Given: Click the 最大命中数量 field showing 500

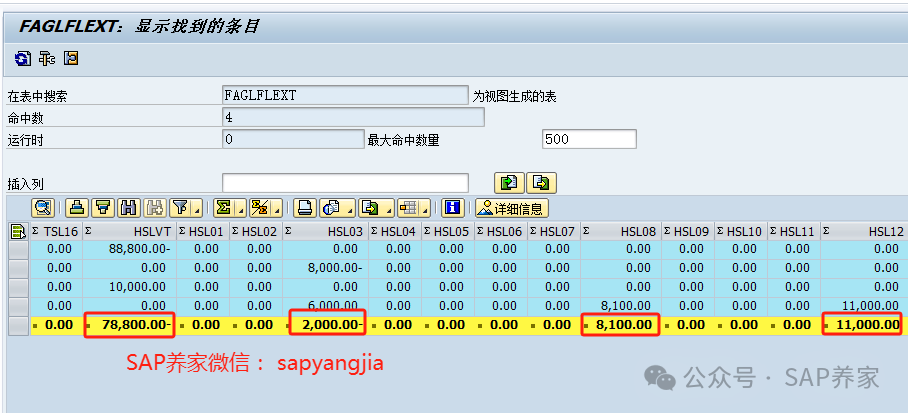Looking at the screenshot, I should (x=589, y=139).
